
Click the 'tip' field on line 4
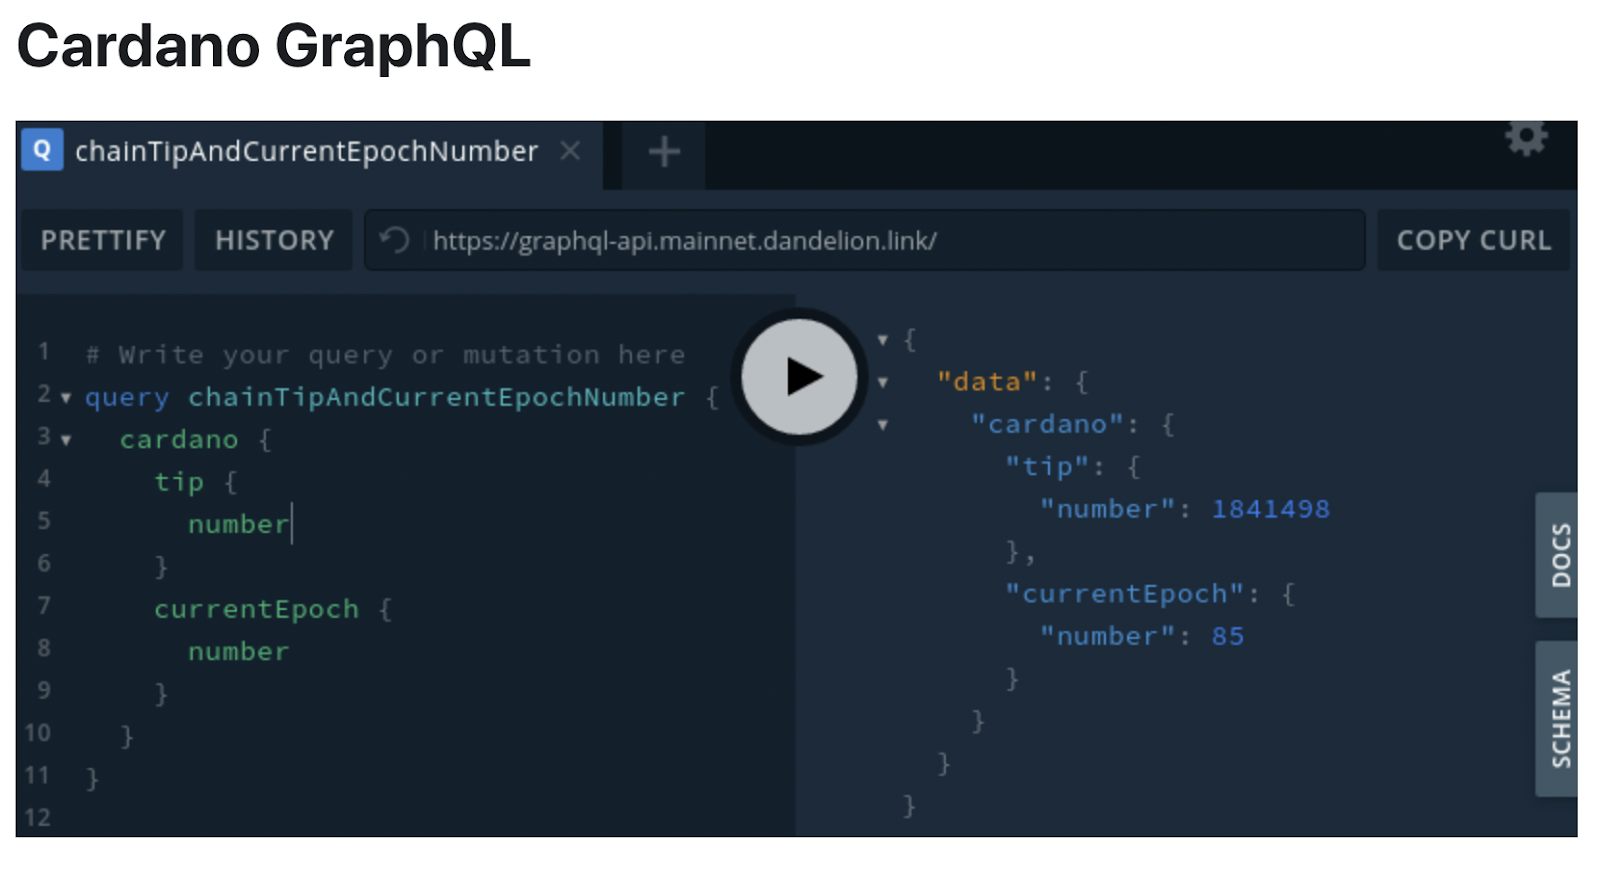click(179, 482)
